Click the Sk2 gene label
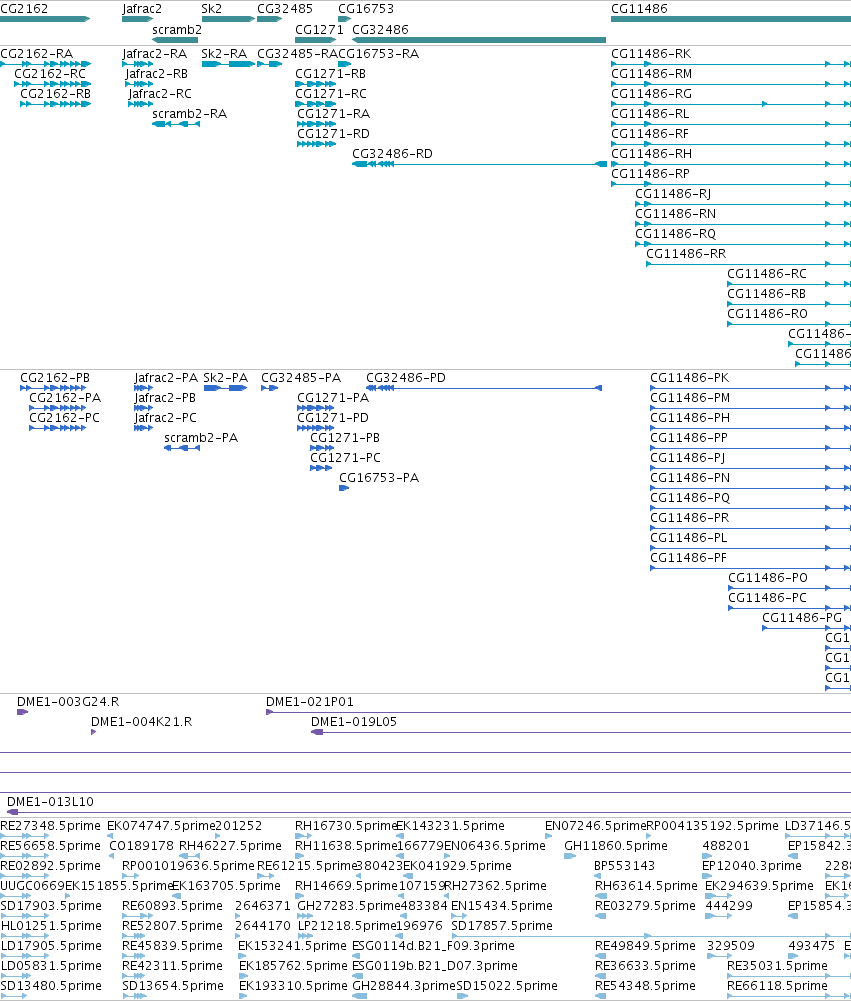 211,9
